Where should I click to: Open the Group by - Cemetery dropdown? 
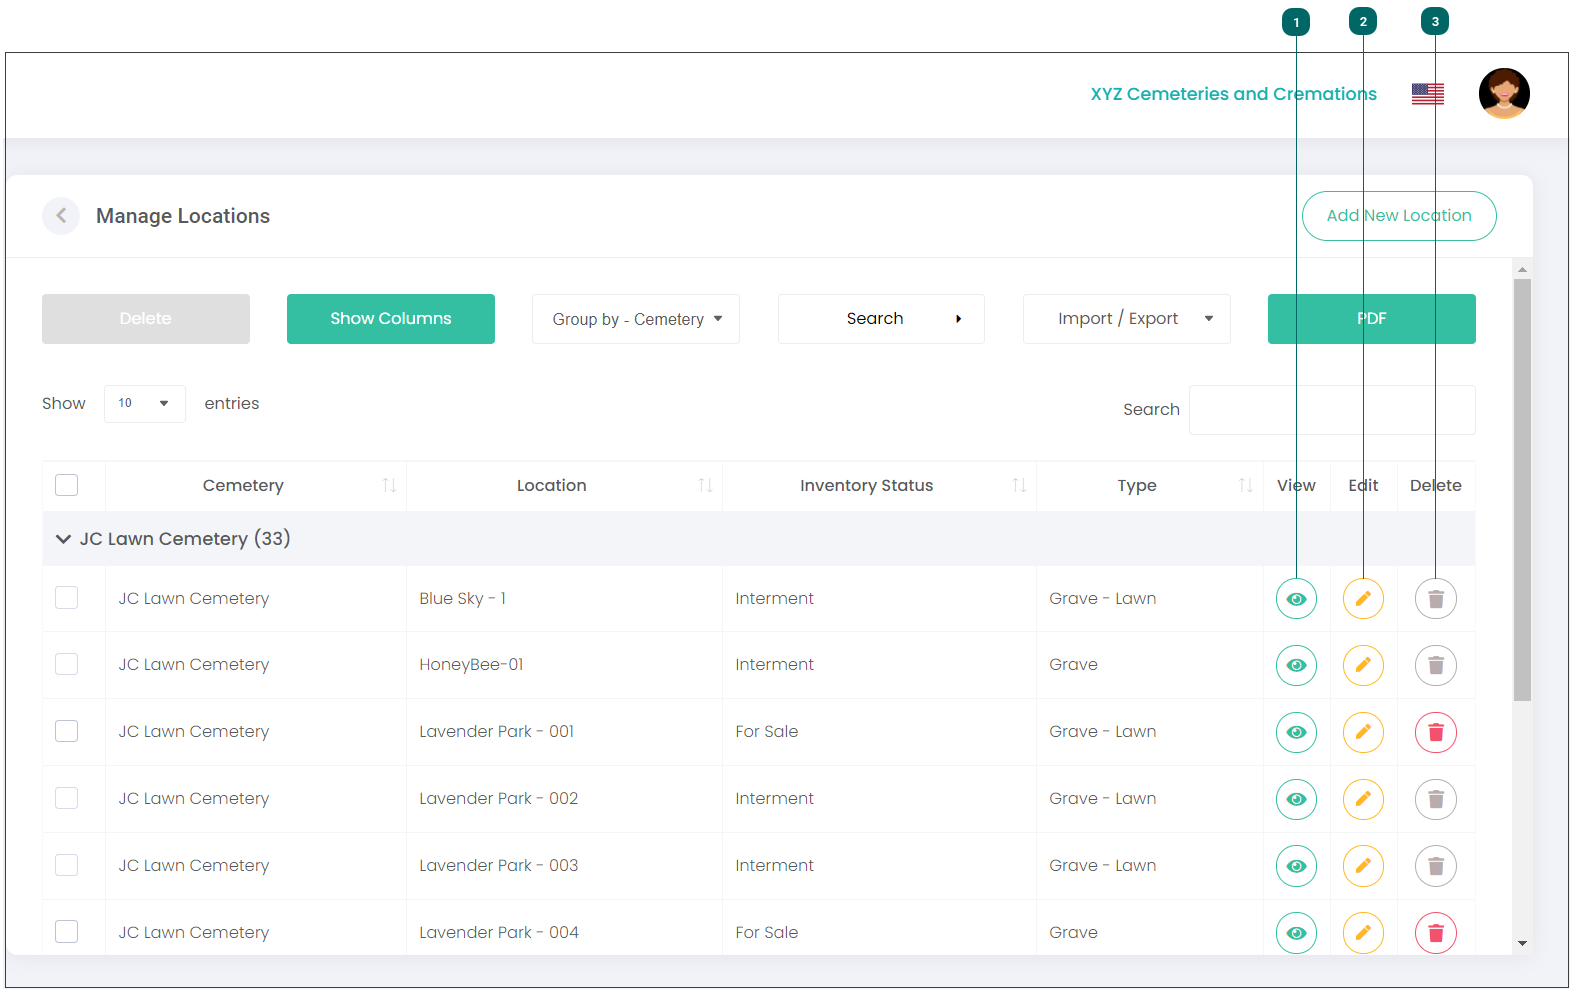point(636,319)
